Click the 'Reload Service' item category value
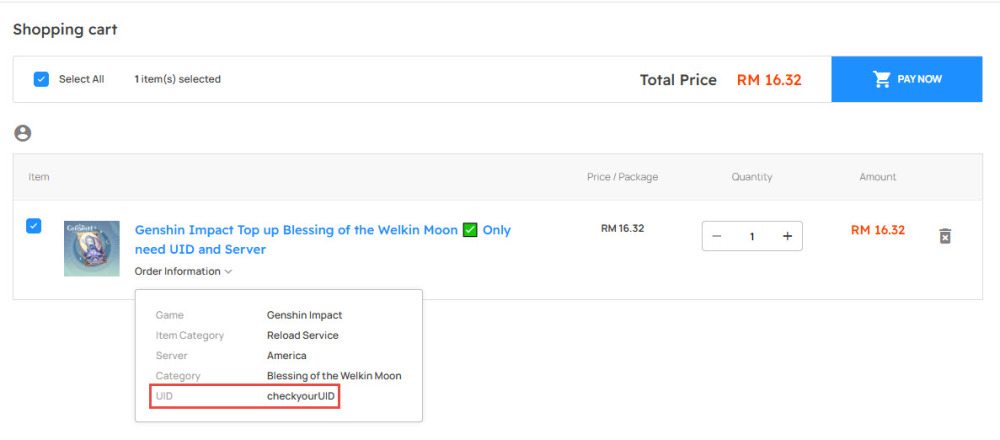Screen dimensions: 1000x440 (x=303, y=335)
